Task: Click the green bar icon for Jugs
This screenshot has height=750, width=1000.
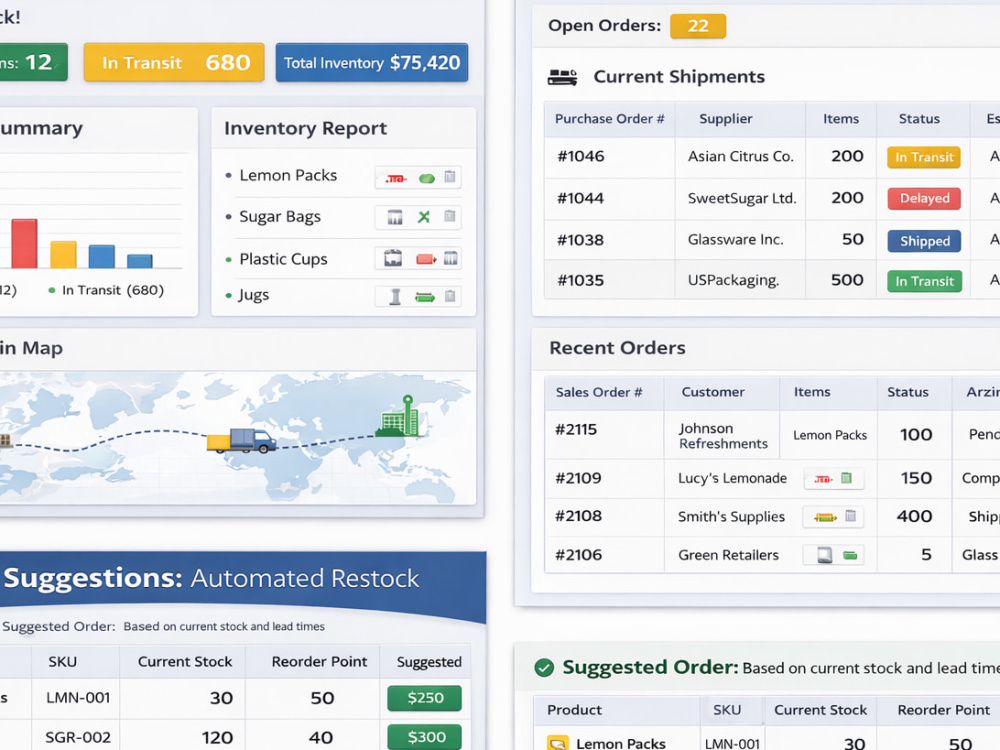Action: click(425, 297)
